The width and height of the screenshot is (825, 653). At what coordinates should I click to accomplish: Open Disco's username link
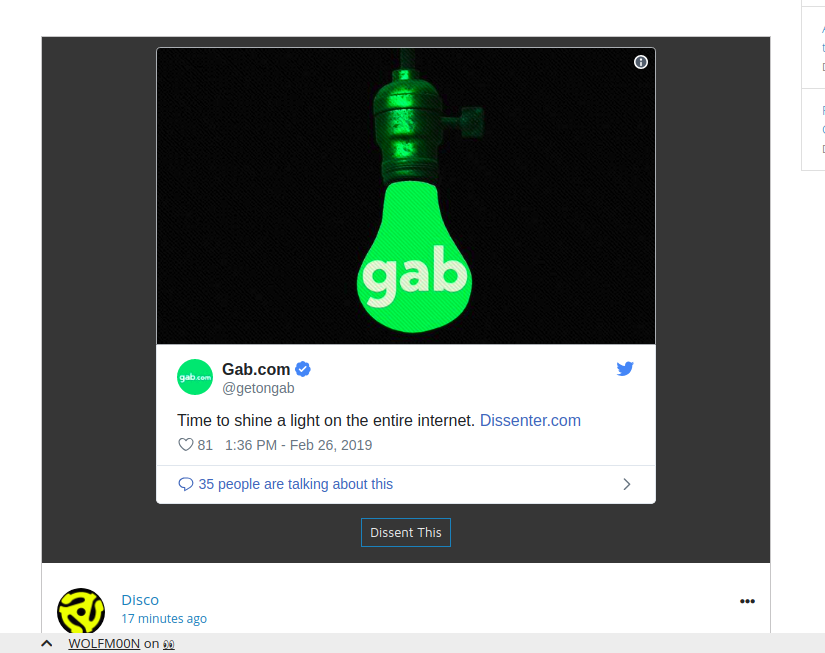(x=140, y=600)
